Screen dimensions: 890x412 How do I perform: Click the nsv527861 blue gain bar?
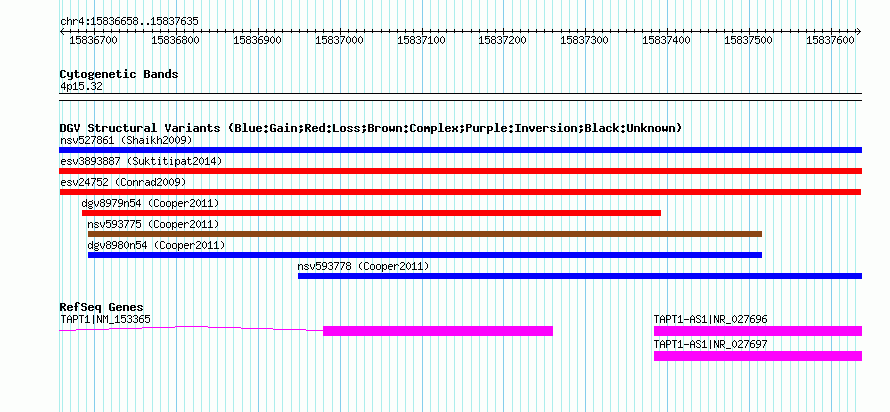[460, 150]
